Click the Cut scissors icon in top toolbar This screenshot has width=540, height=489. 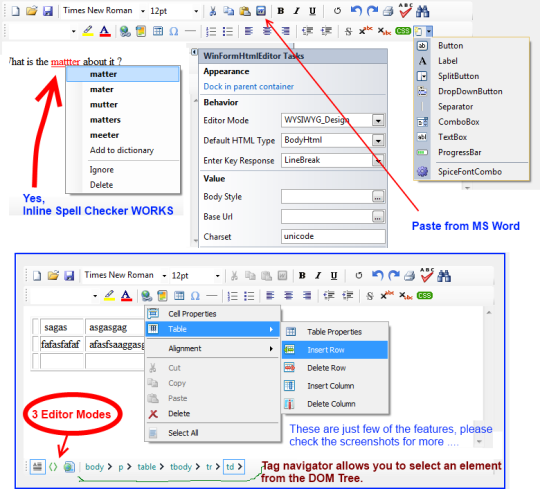click(x=213, y=11)
